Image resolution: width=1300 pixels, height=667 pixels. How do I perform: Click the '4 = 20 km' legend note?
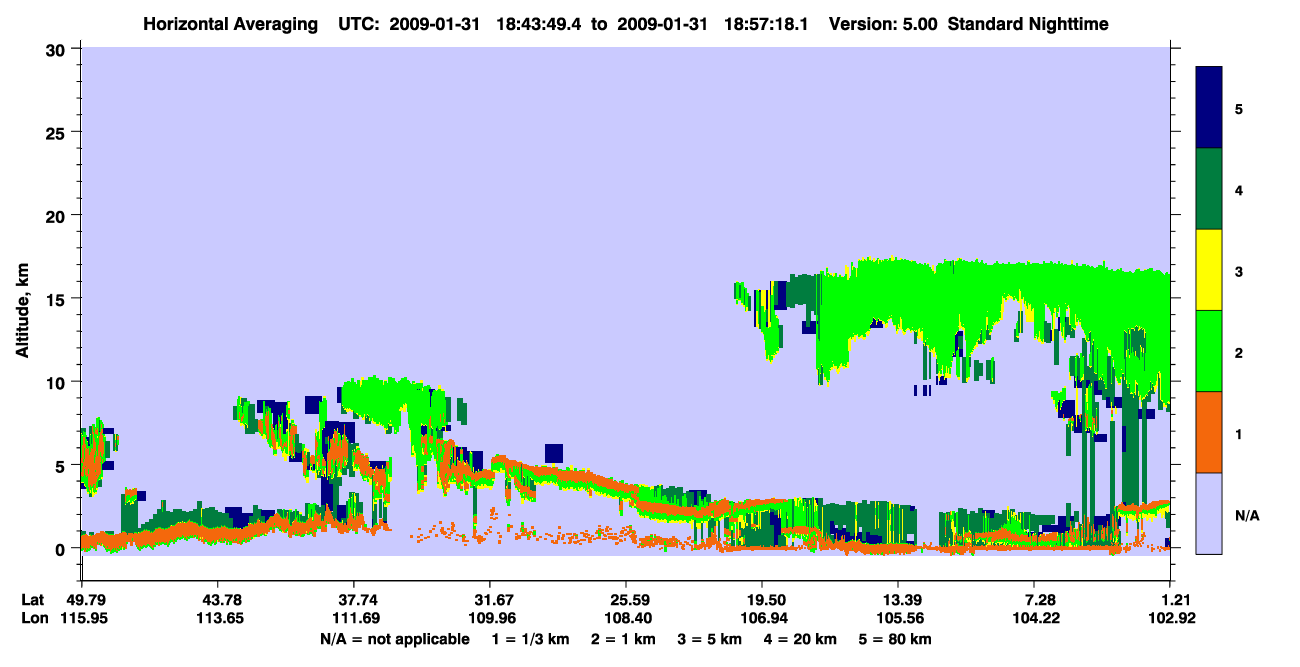(x=802, y=639)
